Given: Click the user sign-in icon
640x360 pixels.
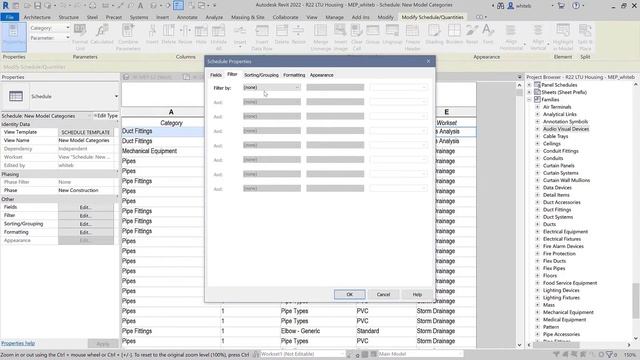Looking at the screenshot, I should 510,6.
